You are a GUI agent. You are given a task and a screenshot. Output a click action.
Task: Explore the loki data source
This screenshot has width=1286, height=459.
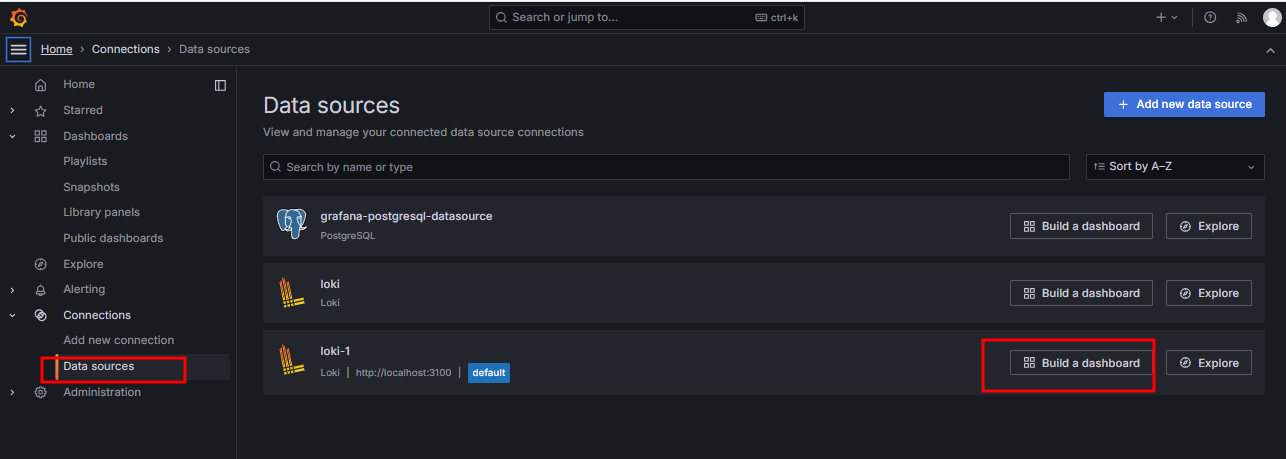pos(1209,293)
